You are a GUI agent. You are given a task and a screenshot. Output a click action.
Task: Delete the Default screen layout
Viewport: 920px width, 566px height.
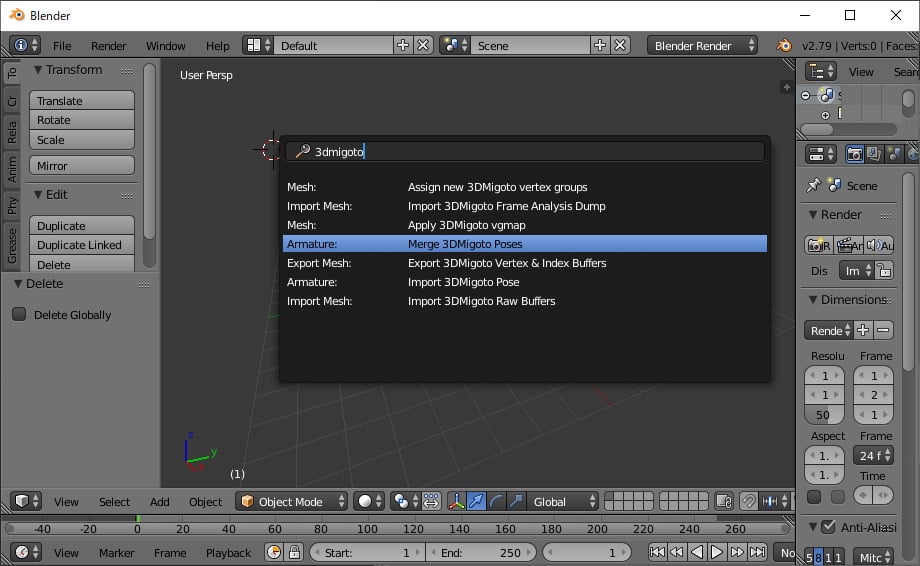(x=423, y=45)
